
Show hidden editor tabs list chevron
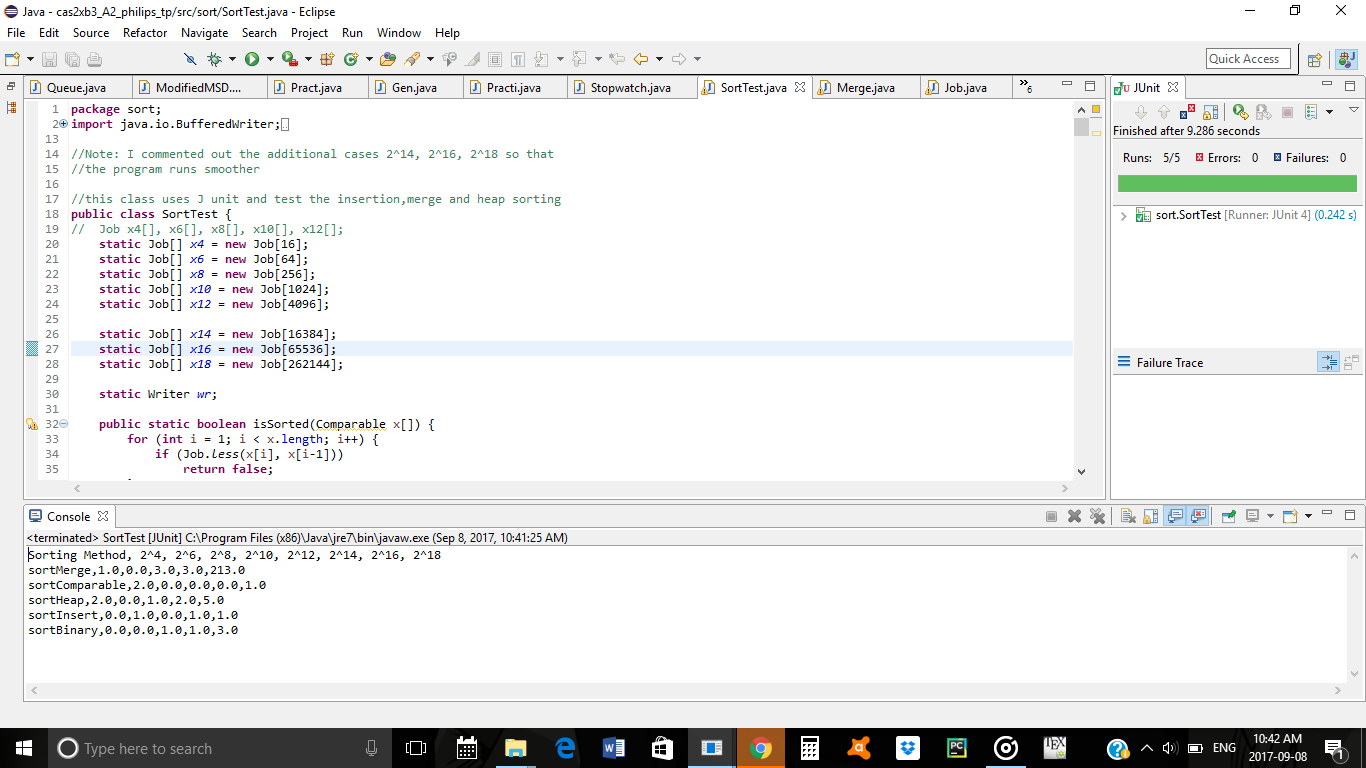tap(1026, 88)
